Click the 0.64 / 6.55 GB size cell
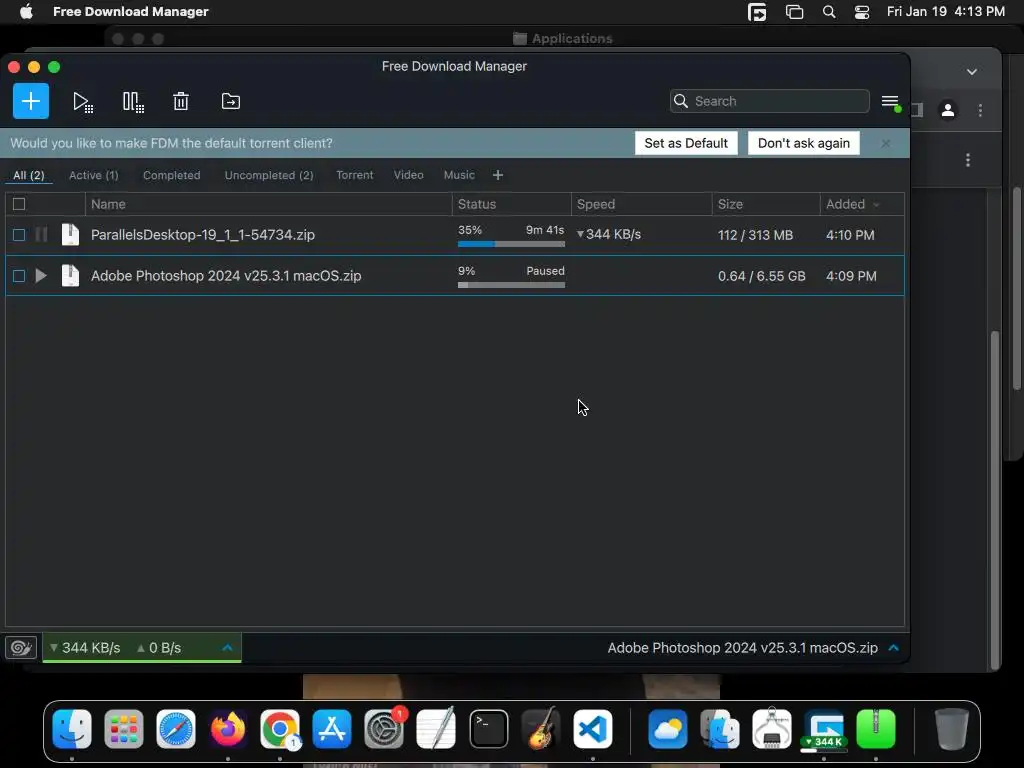Image resolution: width=1024 pixels, height=768 pixels. pos(761,276)
